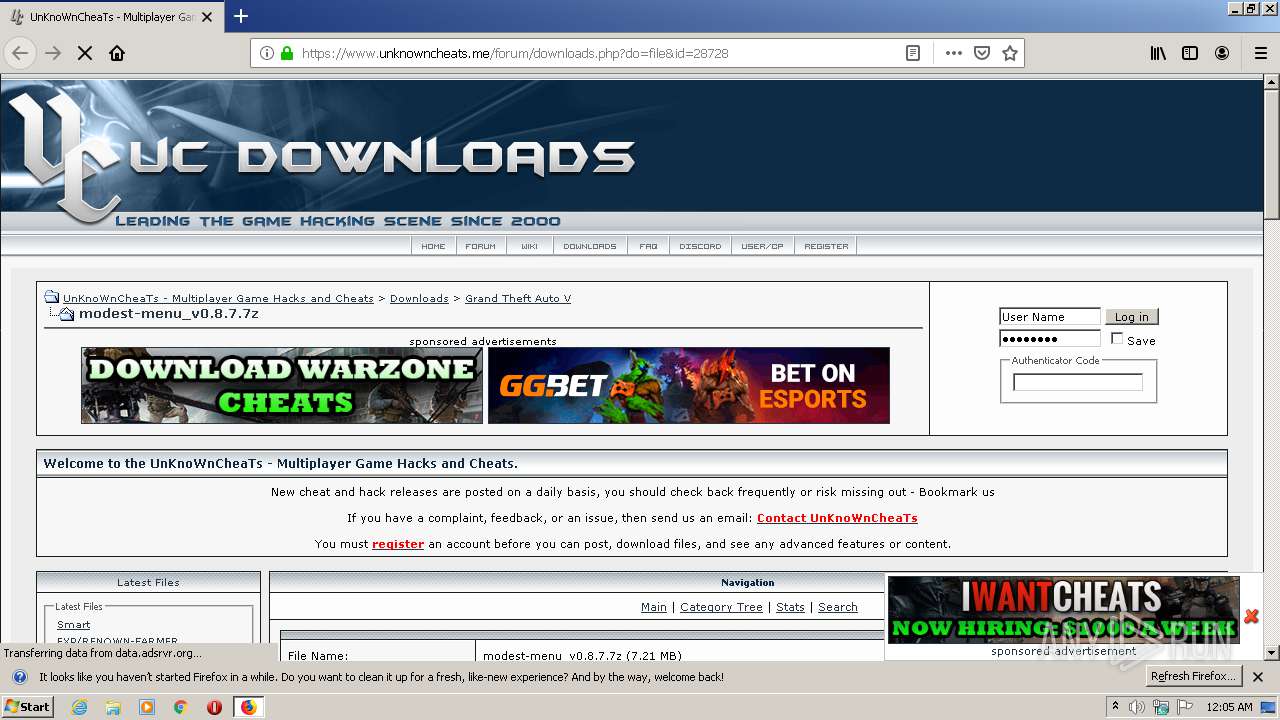
Task: Launch media player from taskbar
Action: click(147, 707)
